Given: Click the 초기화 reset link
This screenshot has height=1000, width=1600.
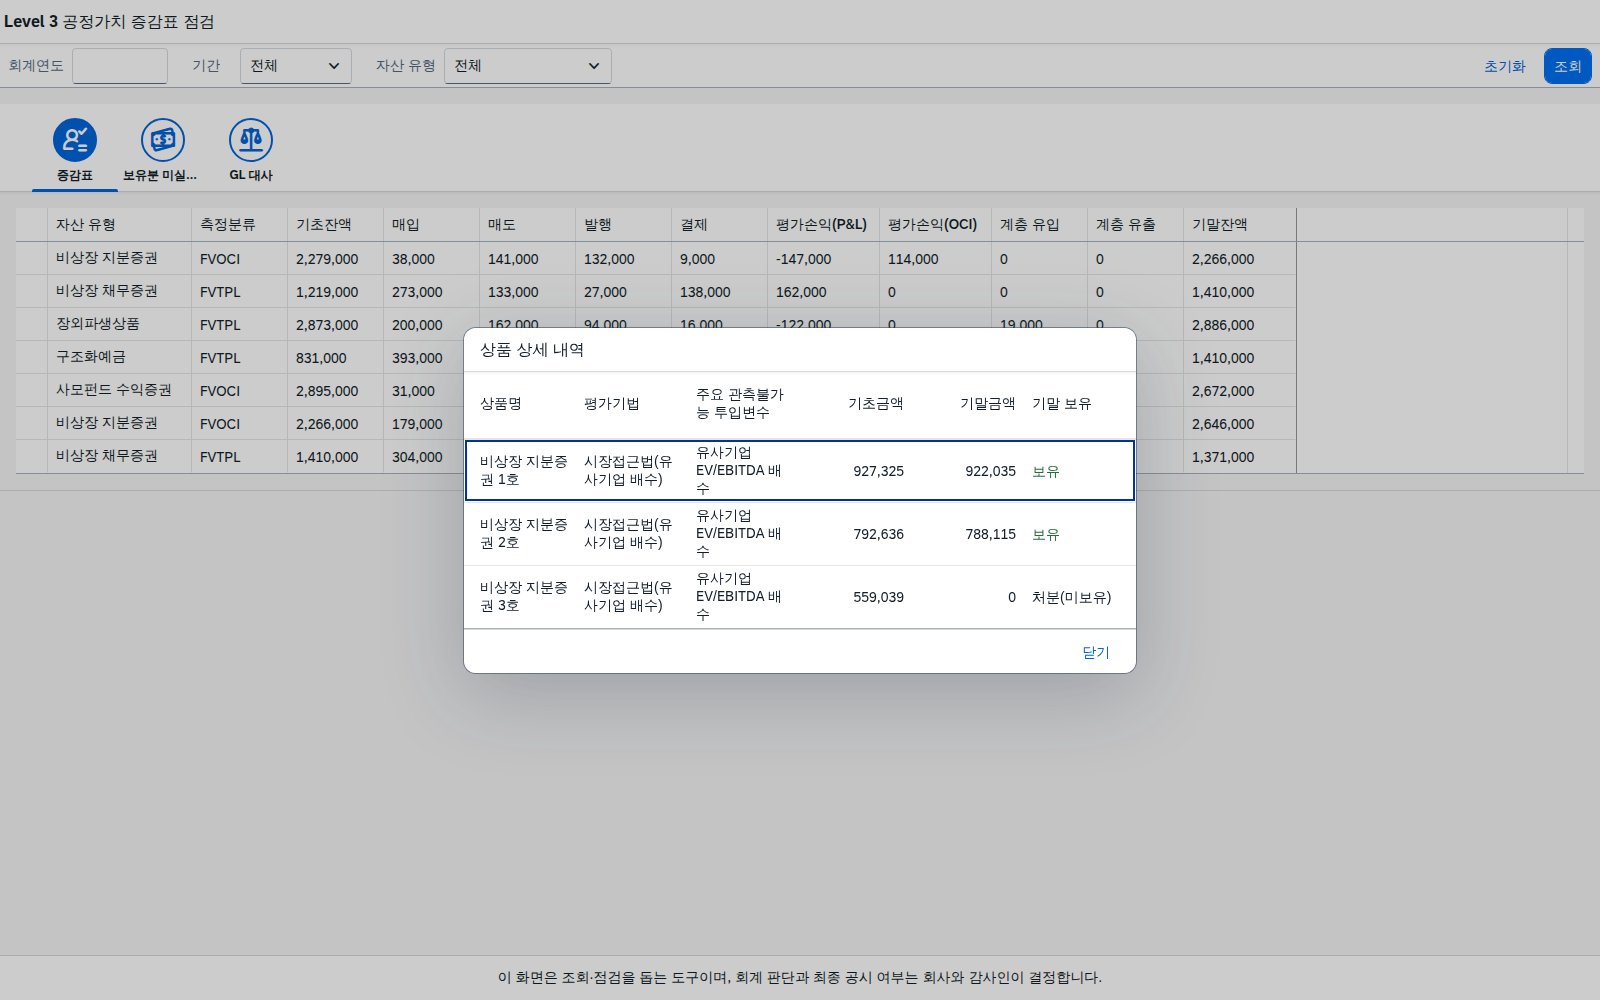Looking at the screenshot, I should tap(1505, 66).
